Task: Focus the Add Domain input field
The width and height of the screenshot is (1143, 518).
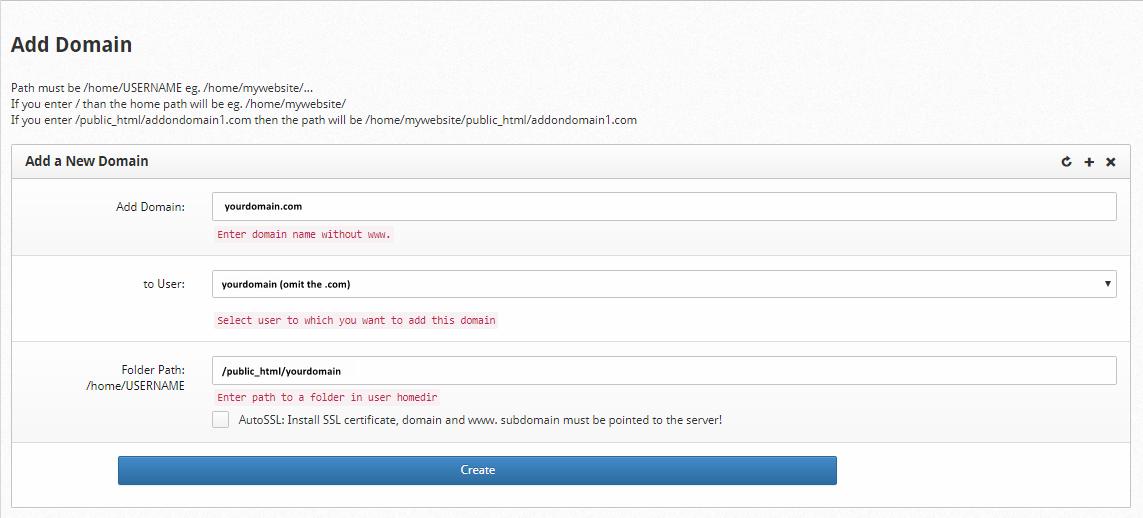Action: [x=664, y=206]
